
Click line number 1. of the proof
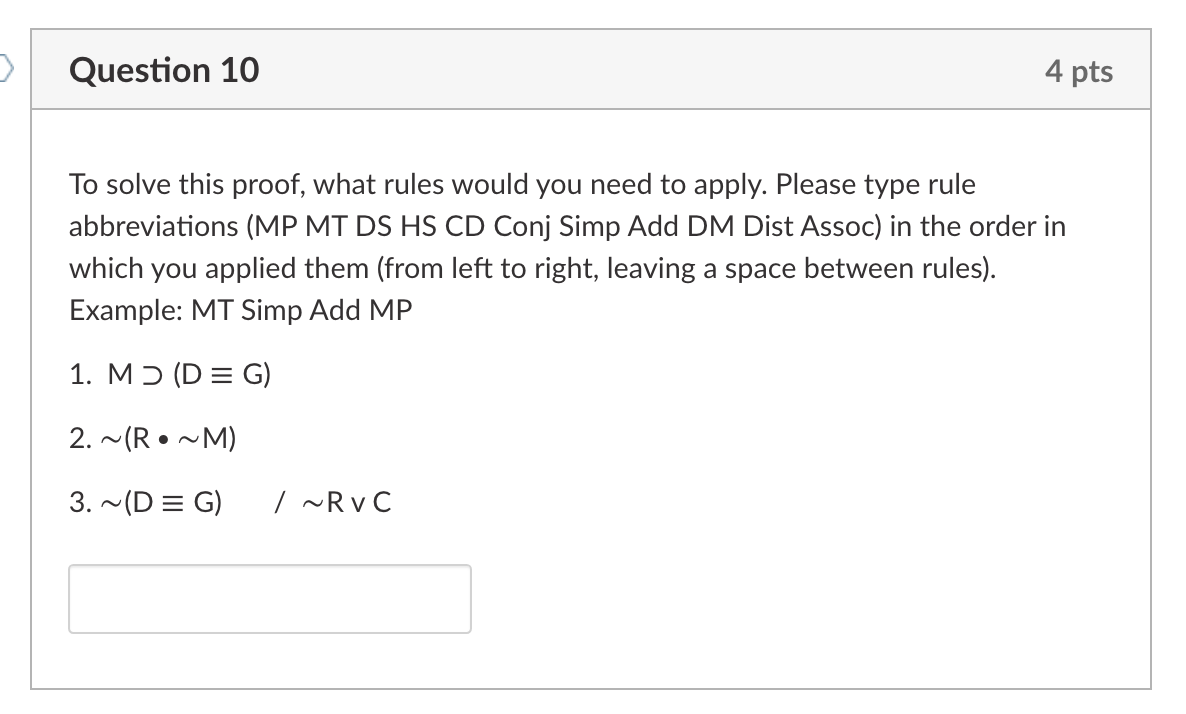80,374
